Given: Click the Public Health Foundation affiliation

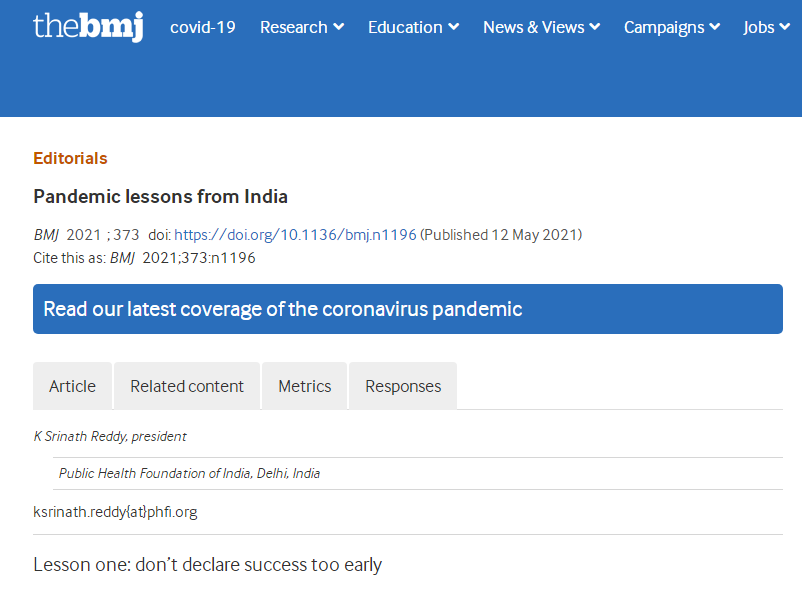Looking at the screenshot, I should tap(189, 473).
